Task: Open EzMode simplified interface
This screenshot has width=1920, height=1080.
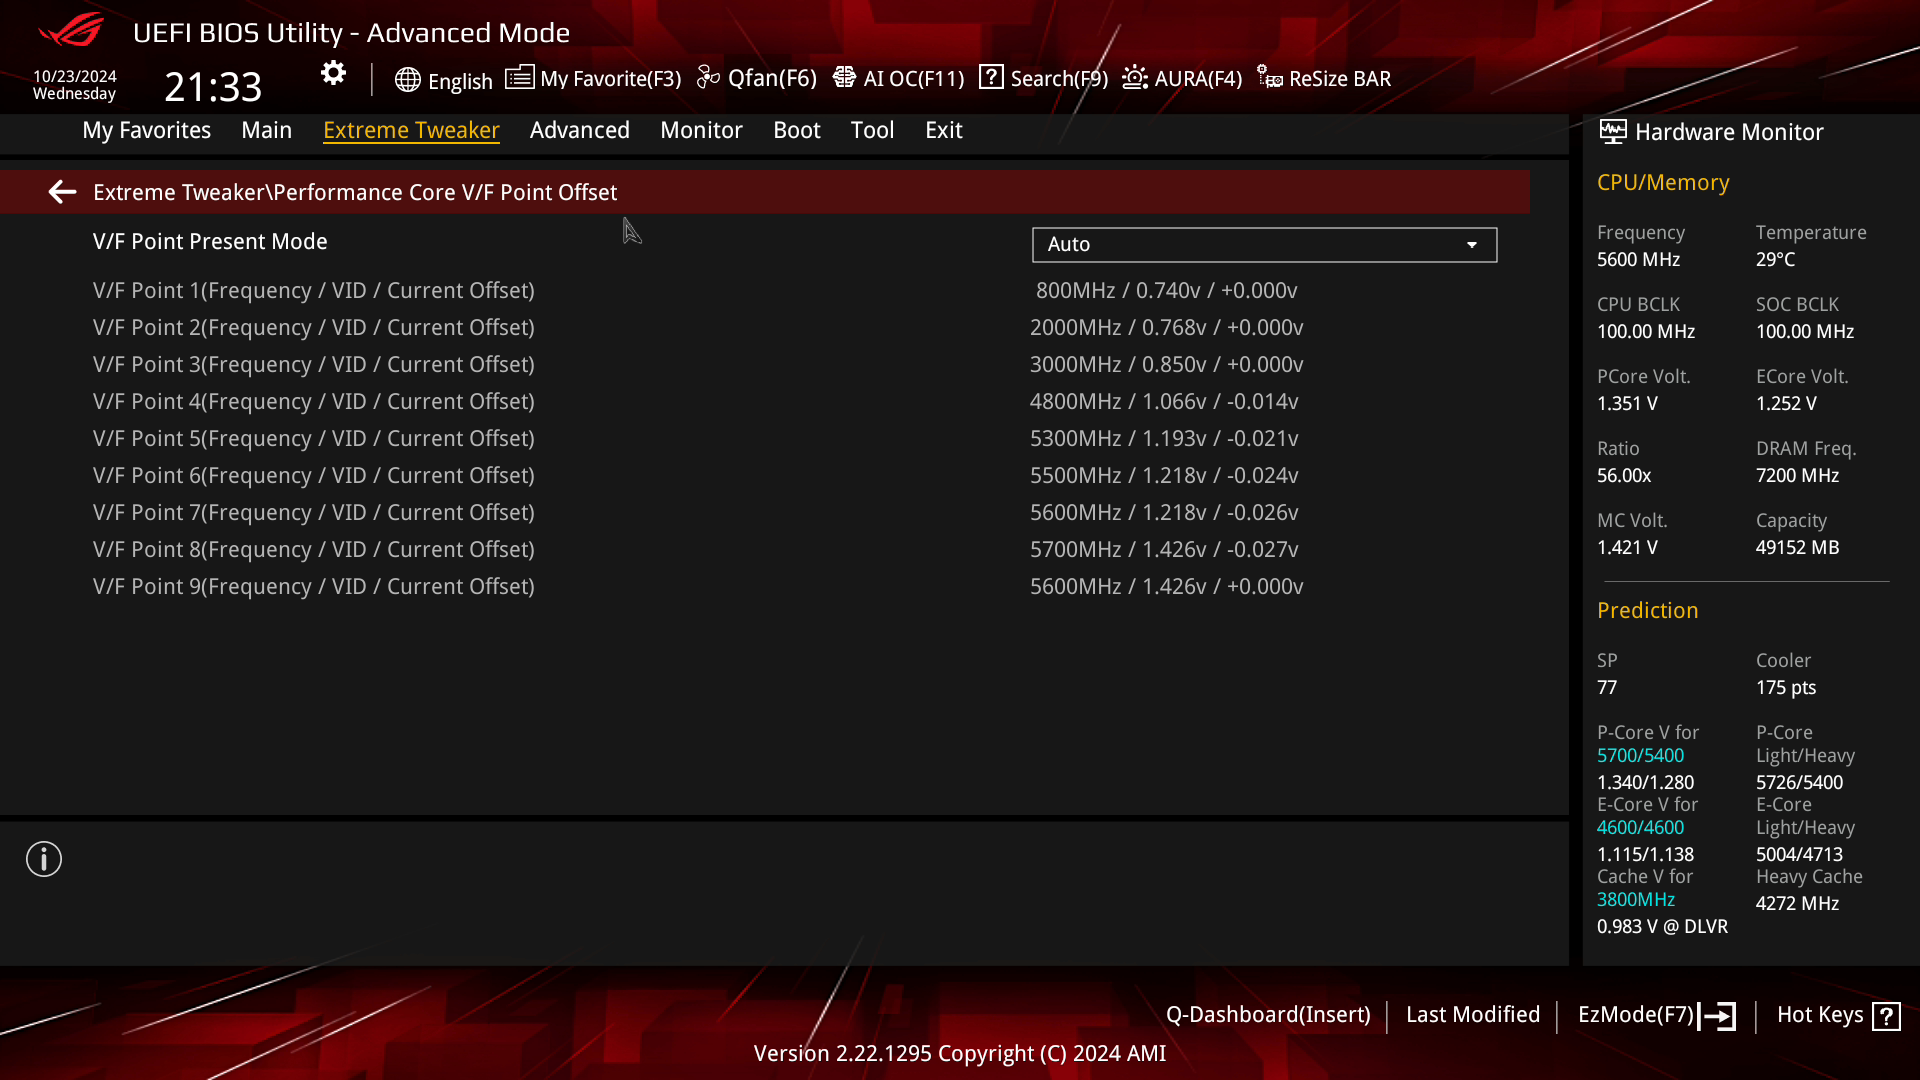Action: tap(1656, 1014)
